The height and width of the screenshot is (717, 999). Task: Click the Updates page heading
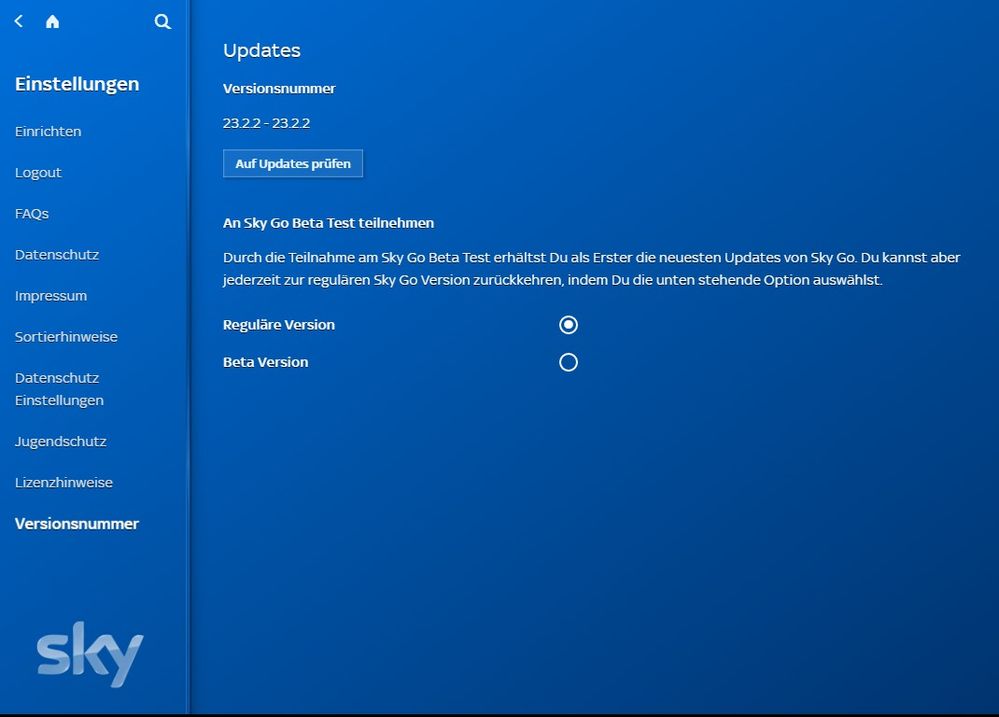[262, 51]
